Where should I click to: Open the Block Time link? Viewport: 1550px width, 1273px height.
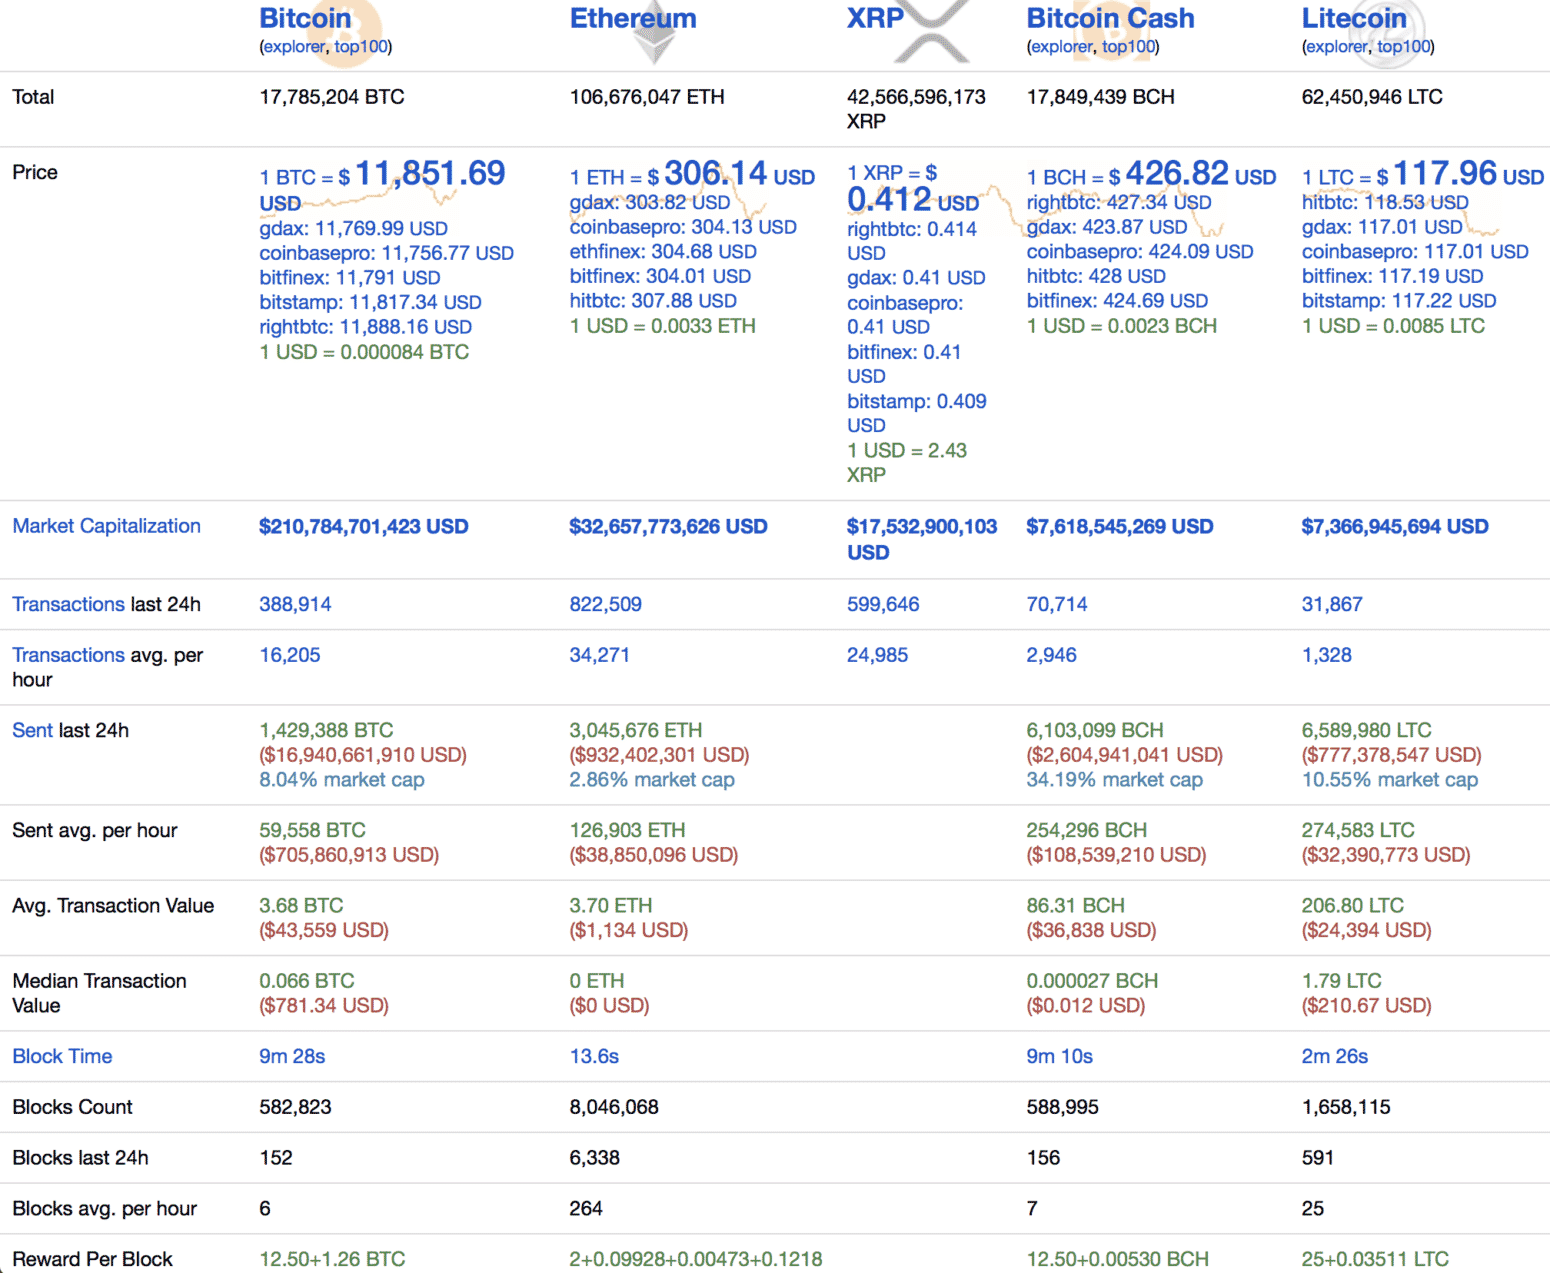(x=62, y=1056)
